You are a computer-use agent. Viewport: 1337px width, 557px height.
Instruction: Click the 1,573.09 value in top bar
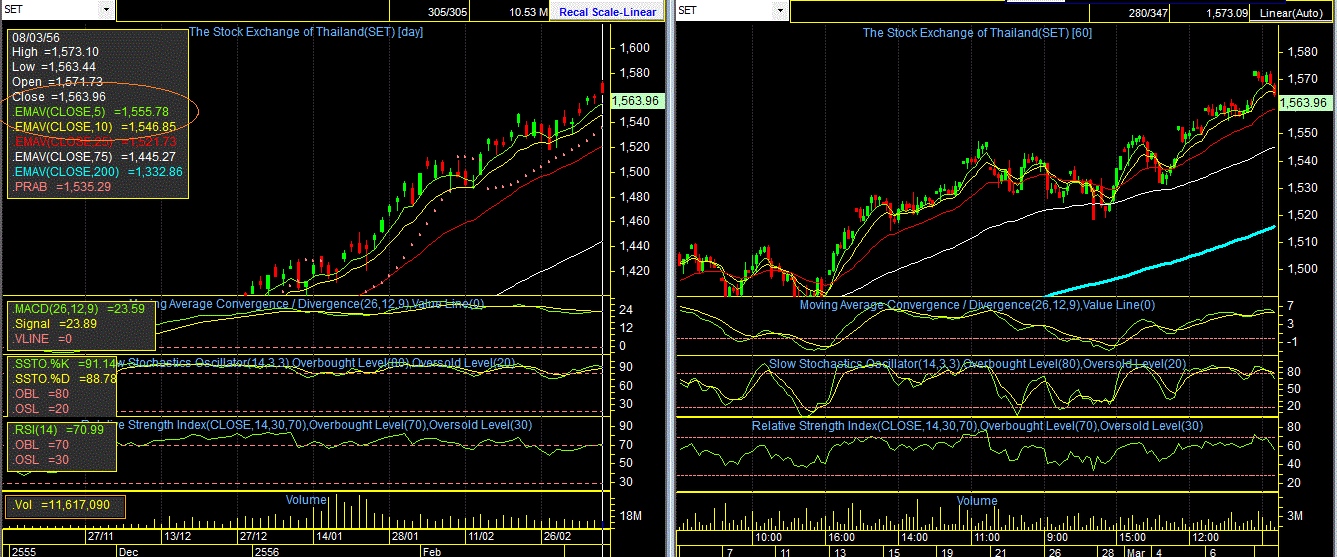(x=1227, y=12)
